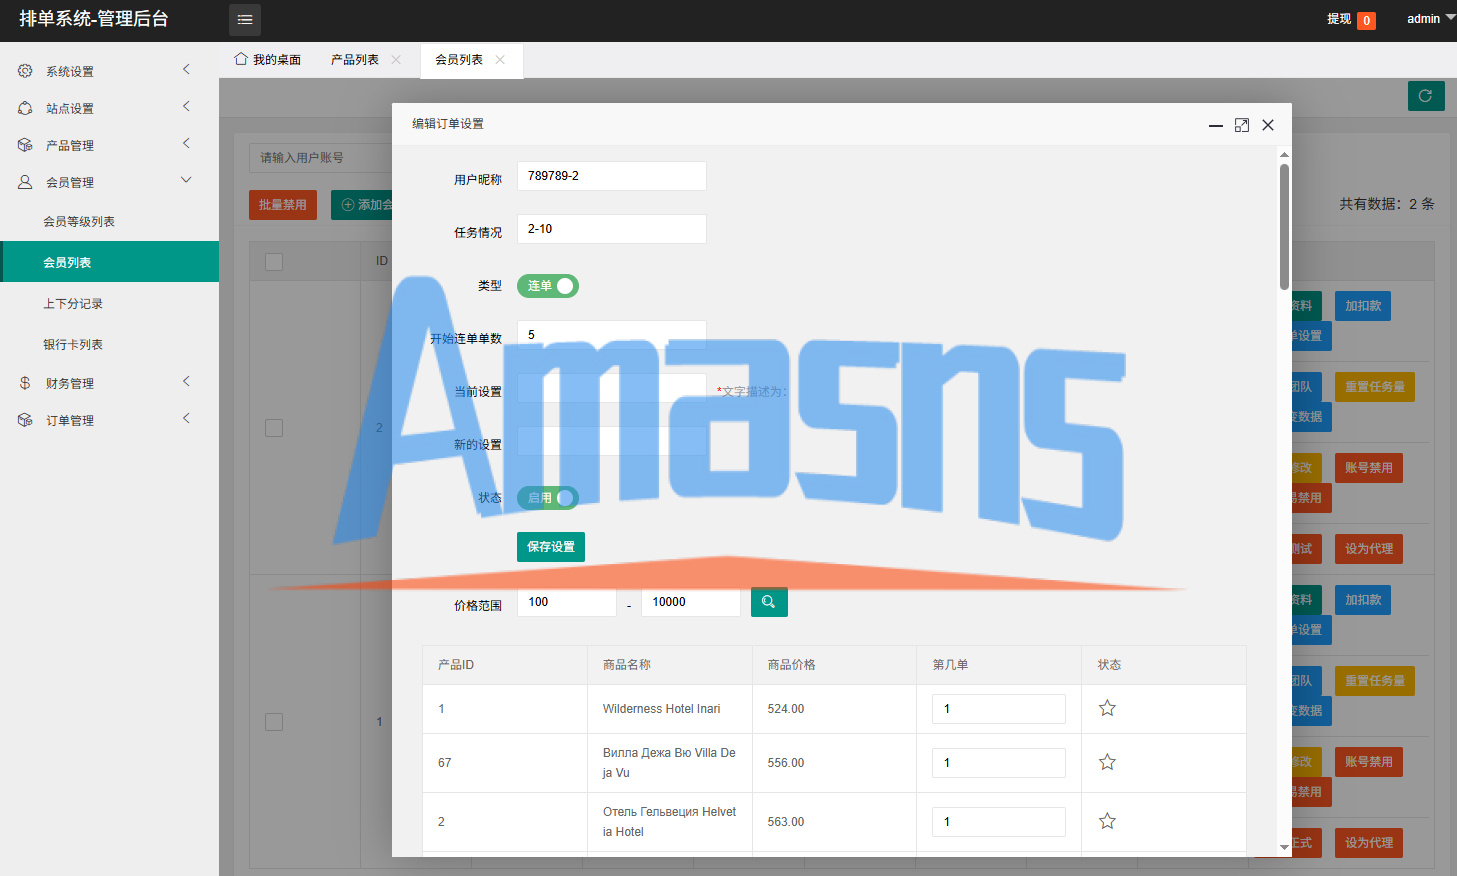Expand the 站点设置 menu chevron

click(186, 106)
